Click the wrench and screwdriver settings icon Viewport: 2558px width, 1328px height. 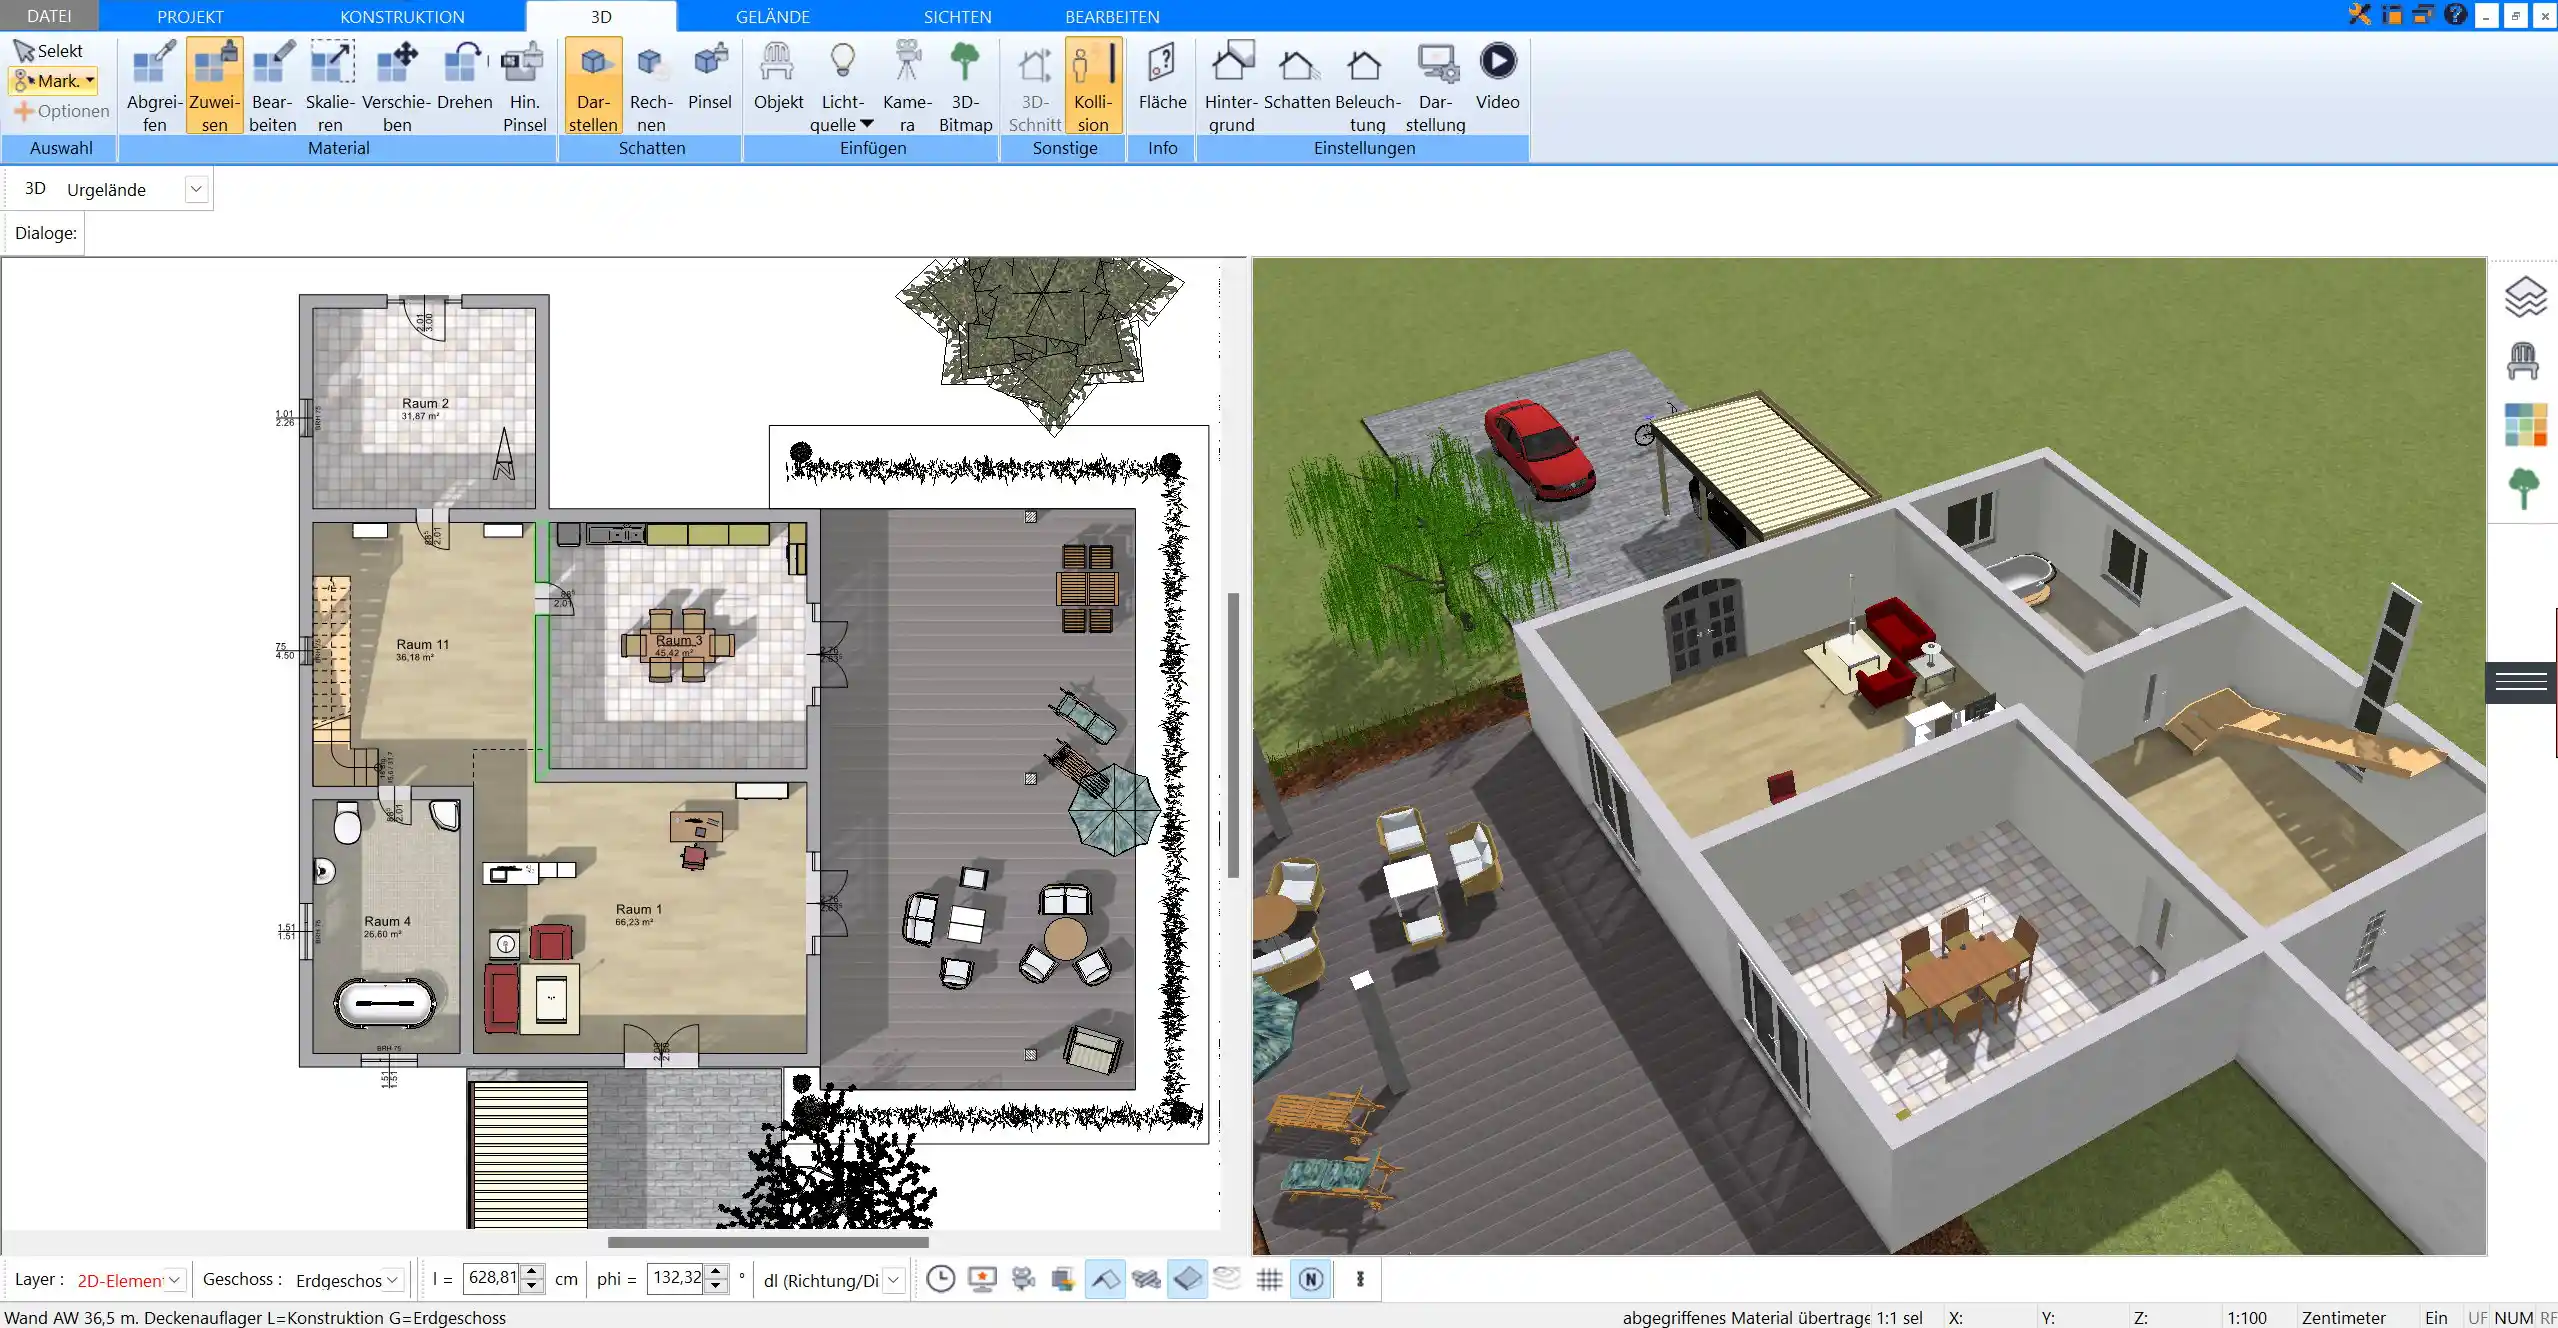tap(2359, 15)
